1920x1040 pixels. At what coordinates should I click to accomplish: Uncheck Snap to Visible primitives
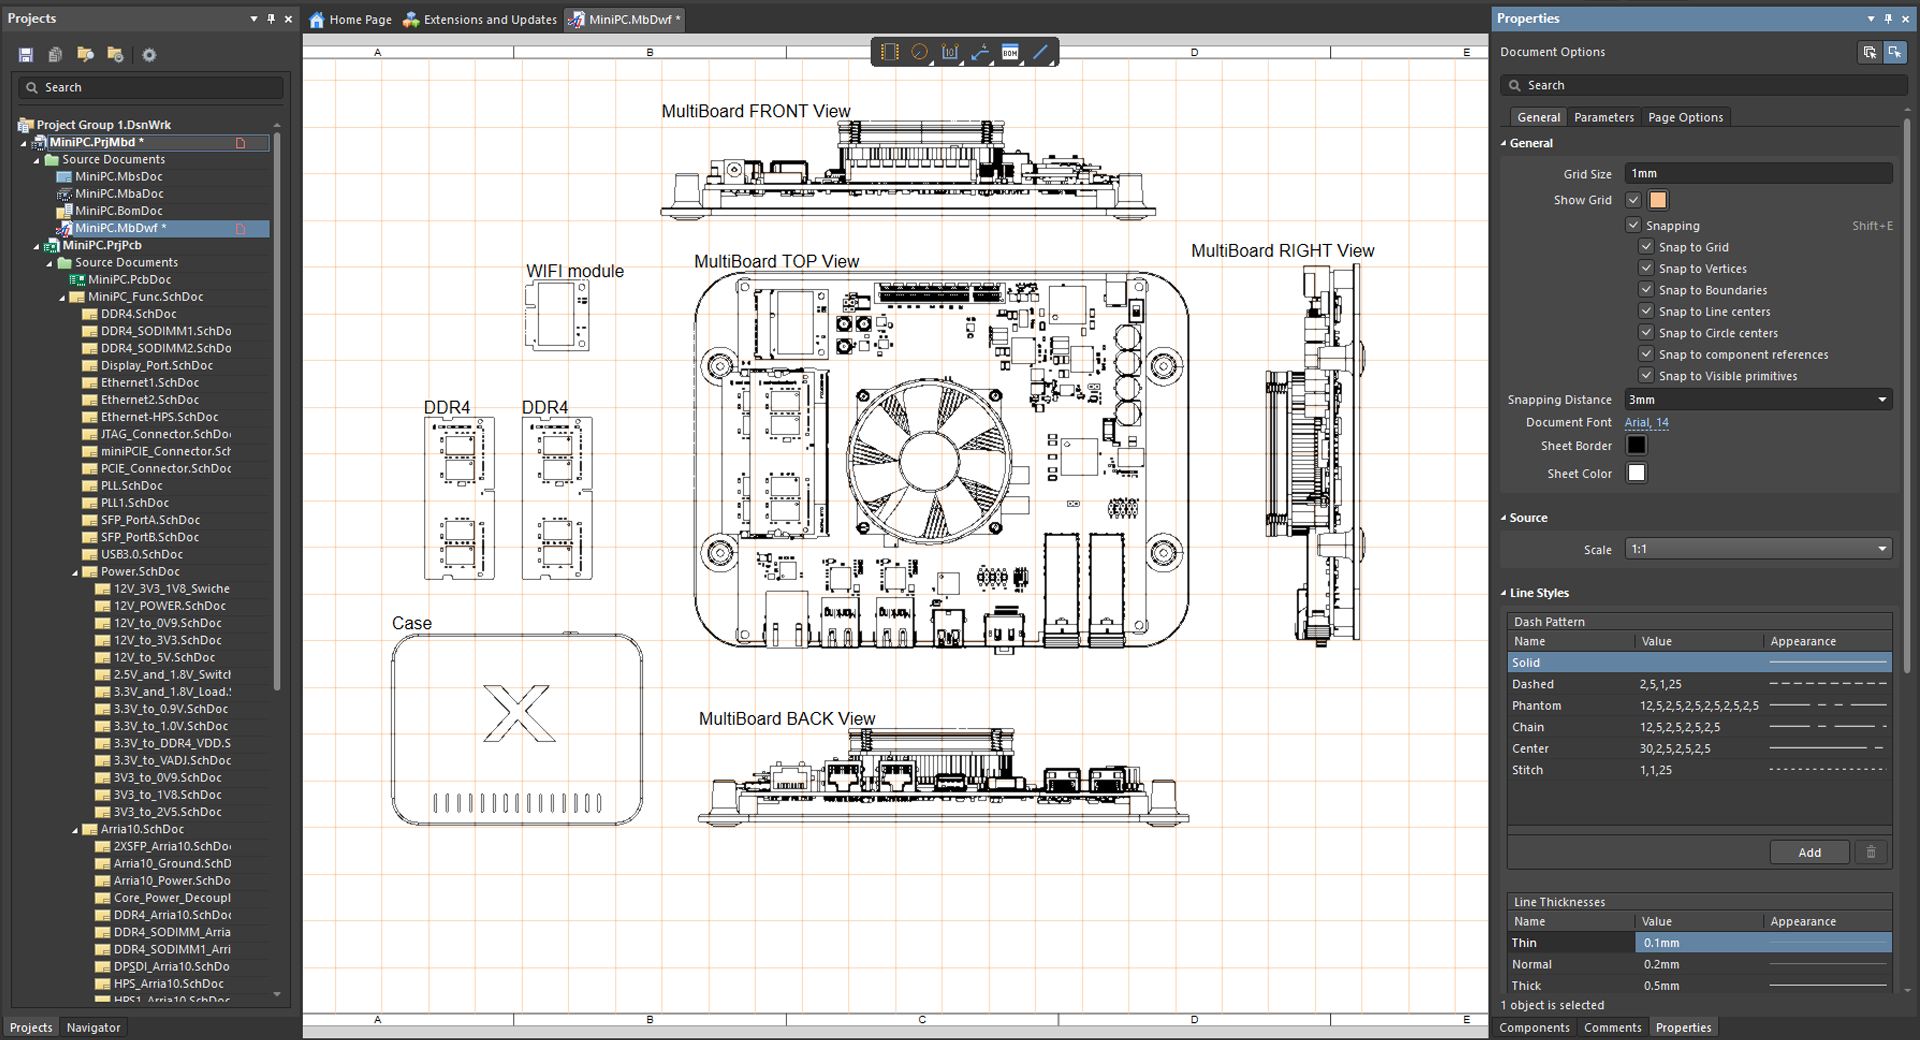tap(1646, 376)
